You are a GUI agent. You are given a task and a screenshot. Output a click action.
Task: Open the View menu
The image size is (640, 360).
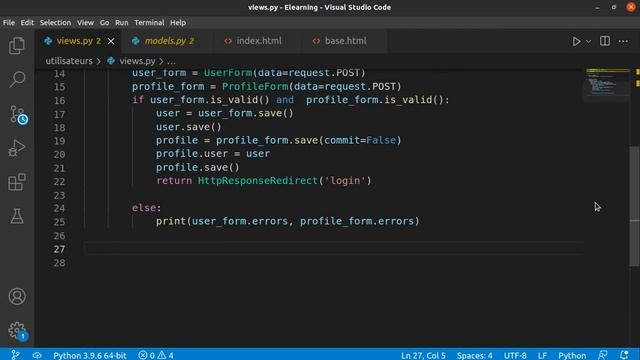(85, 23)
